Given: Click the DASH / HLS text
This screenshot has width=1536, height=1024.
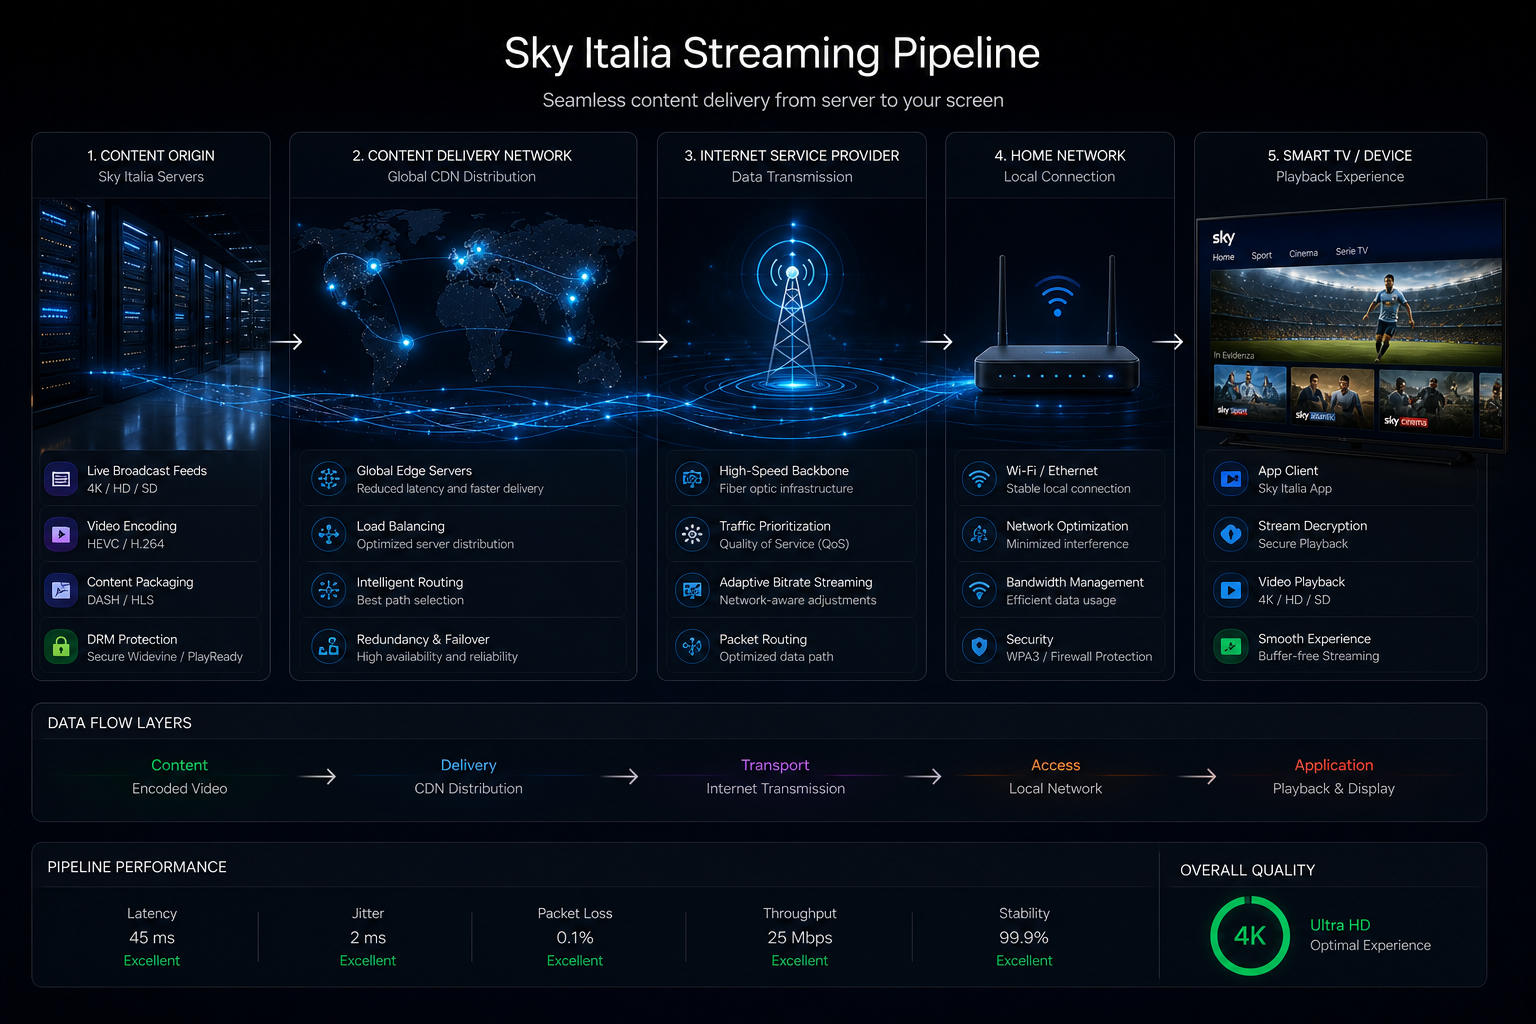Looking at the screenshot, I should point(120,600).
